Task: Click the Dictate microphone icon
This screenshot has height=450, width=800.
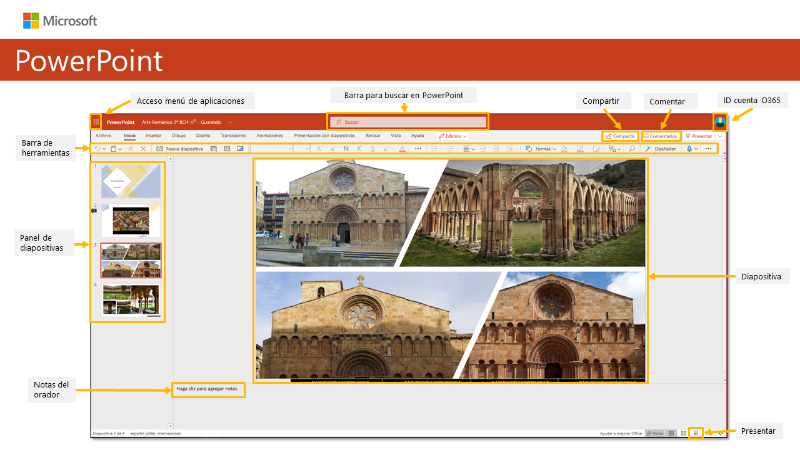Action: click(689, 148)
